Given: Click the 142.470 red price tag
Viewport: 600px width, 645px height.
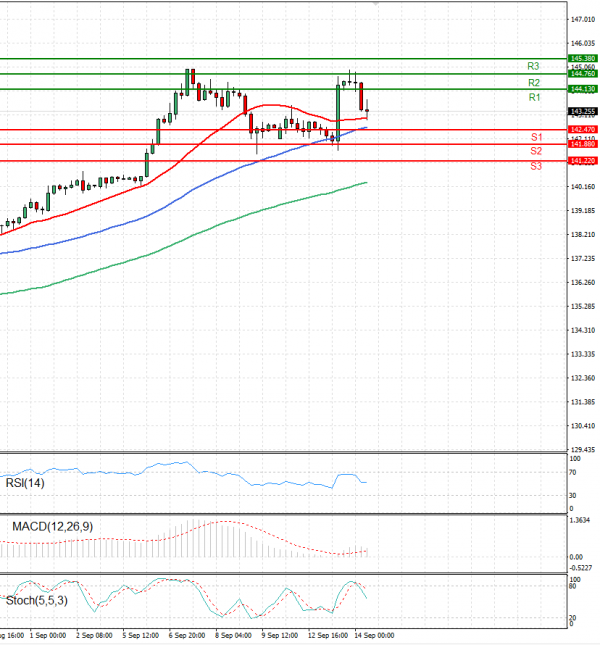Looking at the screenshot, I should click(x=582, y=130).
